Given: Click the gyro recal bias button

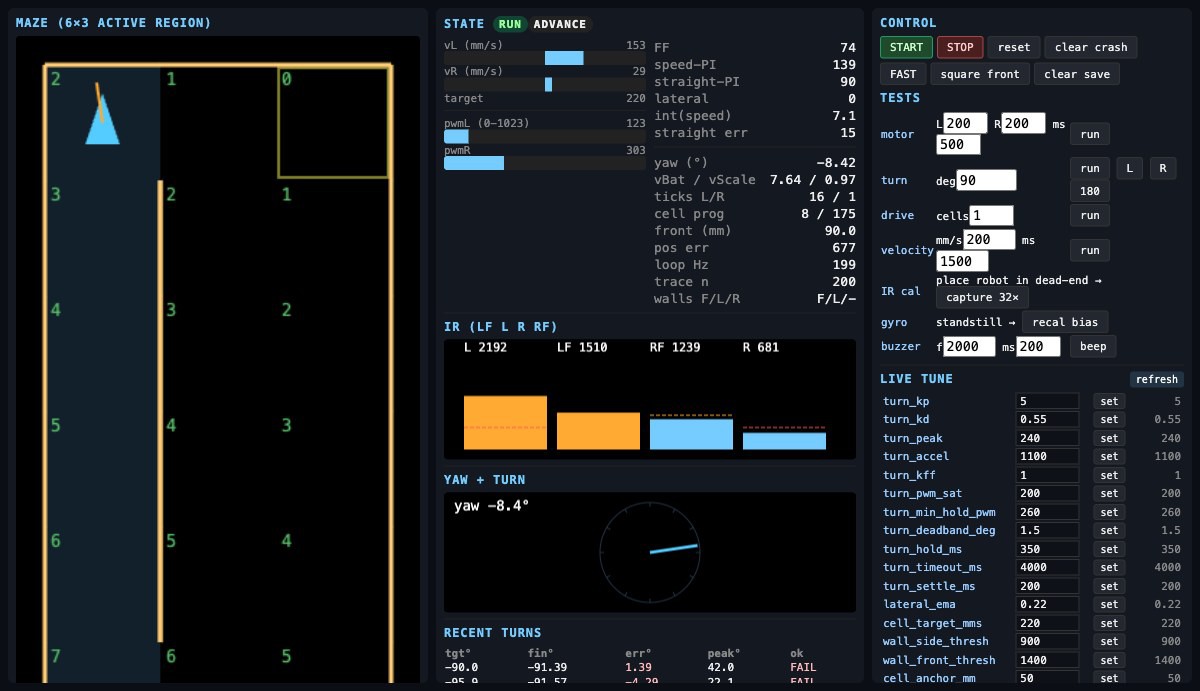Looking at the screenshot, I should click(x=1065, y=322).
